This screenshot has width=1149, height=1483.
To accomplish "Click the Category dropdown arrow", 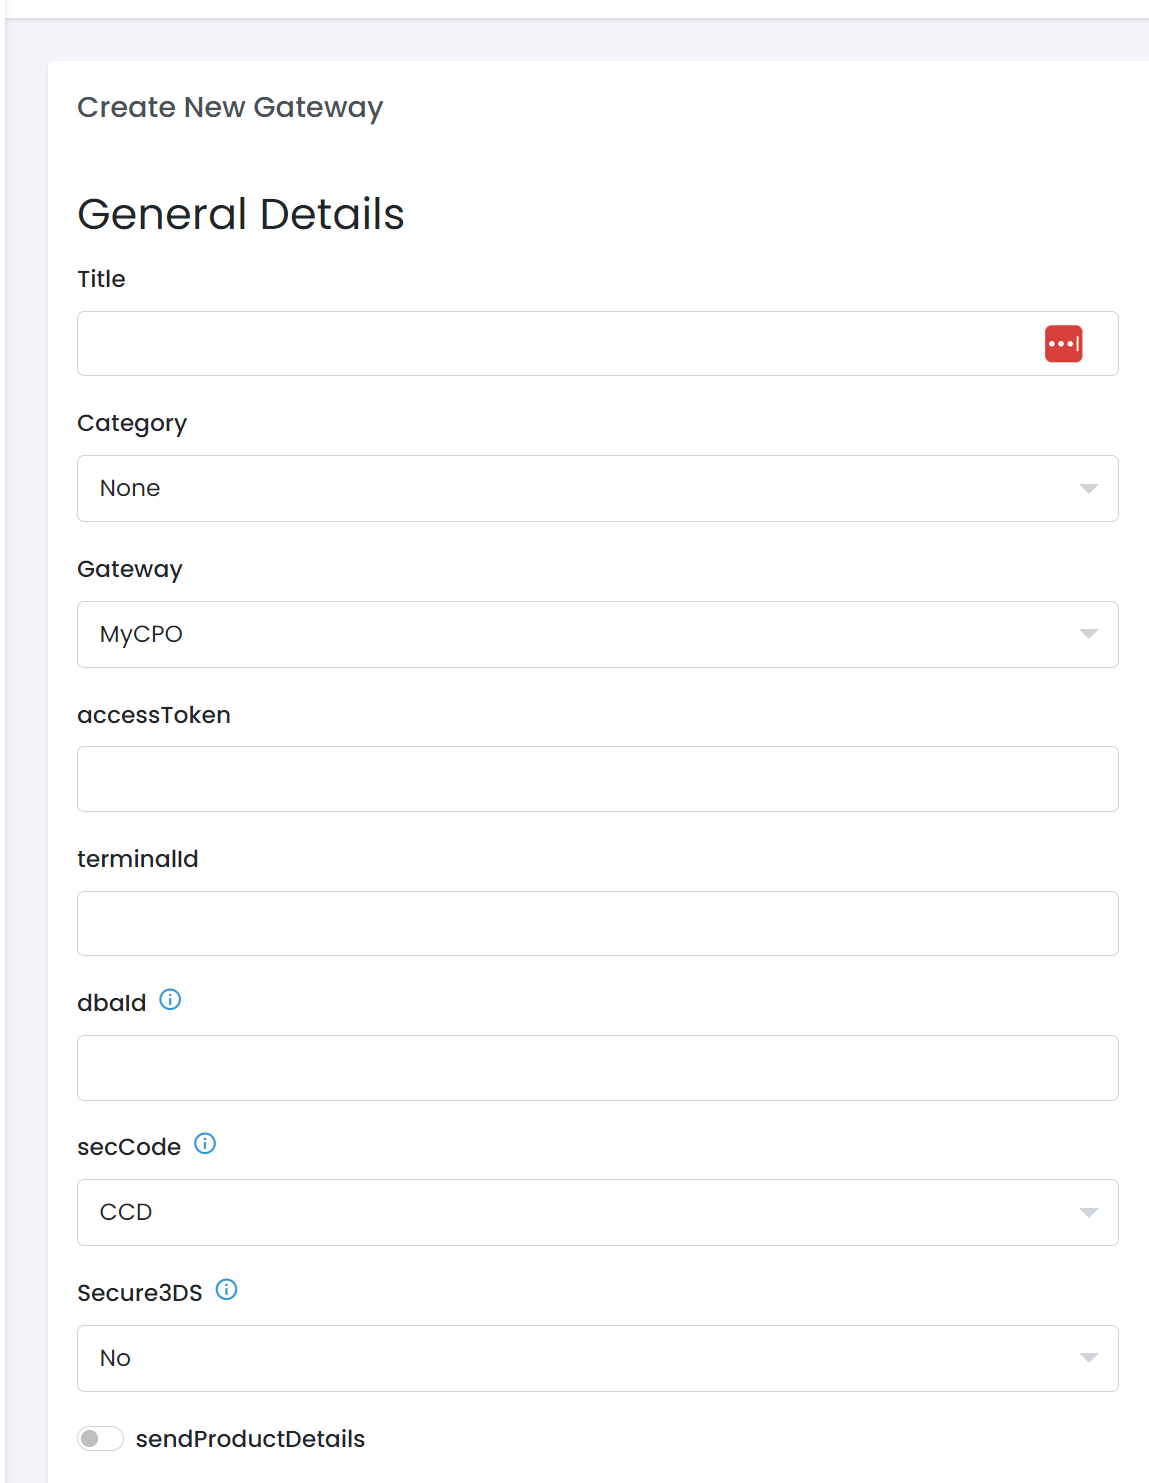I will tap(1089, 489).
